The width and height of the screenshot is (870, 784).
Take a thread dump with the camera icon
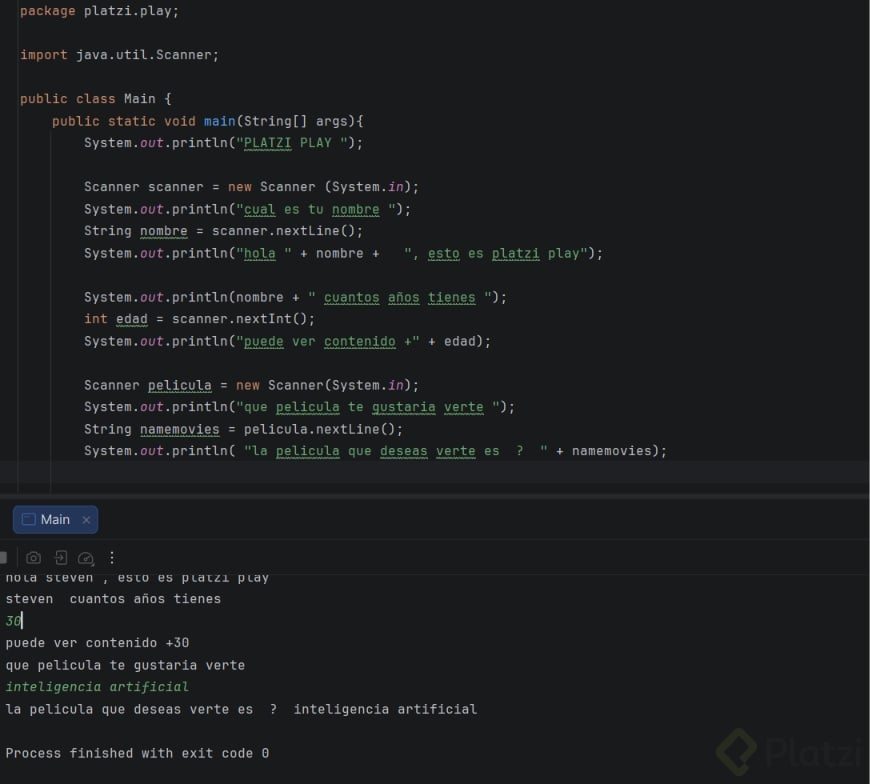33,558
